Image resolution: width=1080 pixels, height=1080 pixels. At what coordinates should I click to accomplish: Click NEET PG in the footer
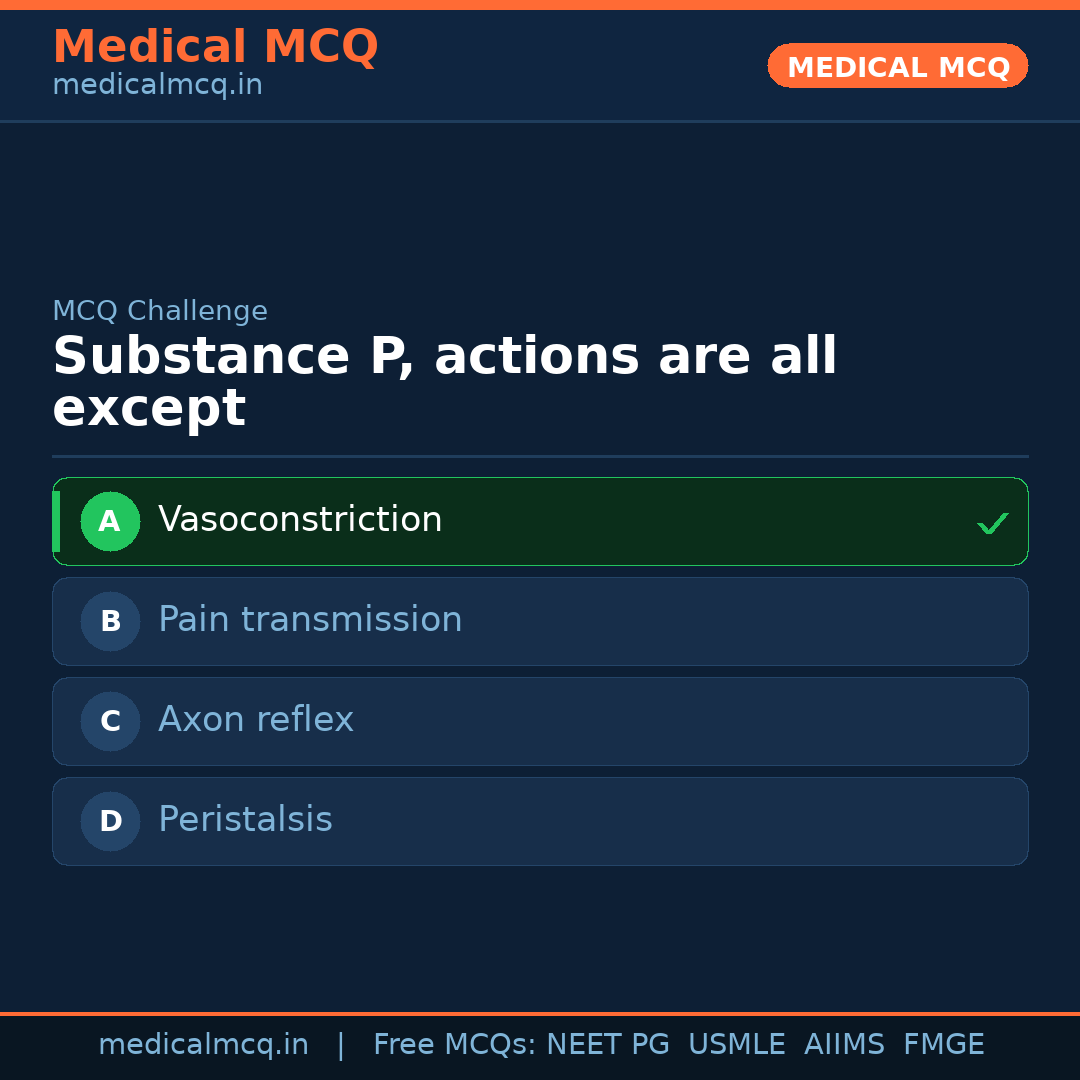pos(608,1045)
